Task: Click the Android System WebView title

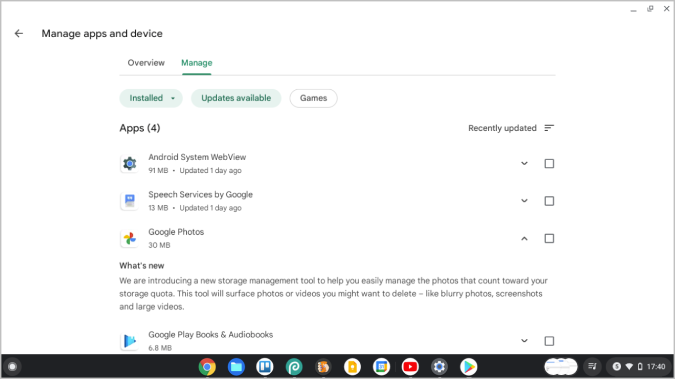Action: pos(197,157)
